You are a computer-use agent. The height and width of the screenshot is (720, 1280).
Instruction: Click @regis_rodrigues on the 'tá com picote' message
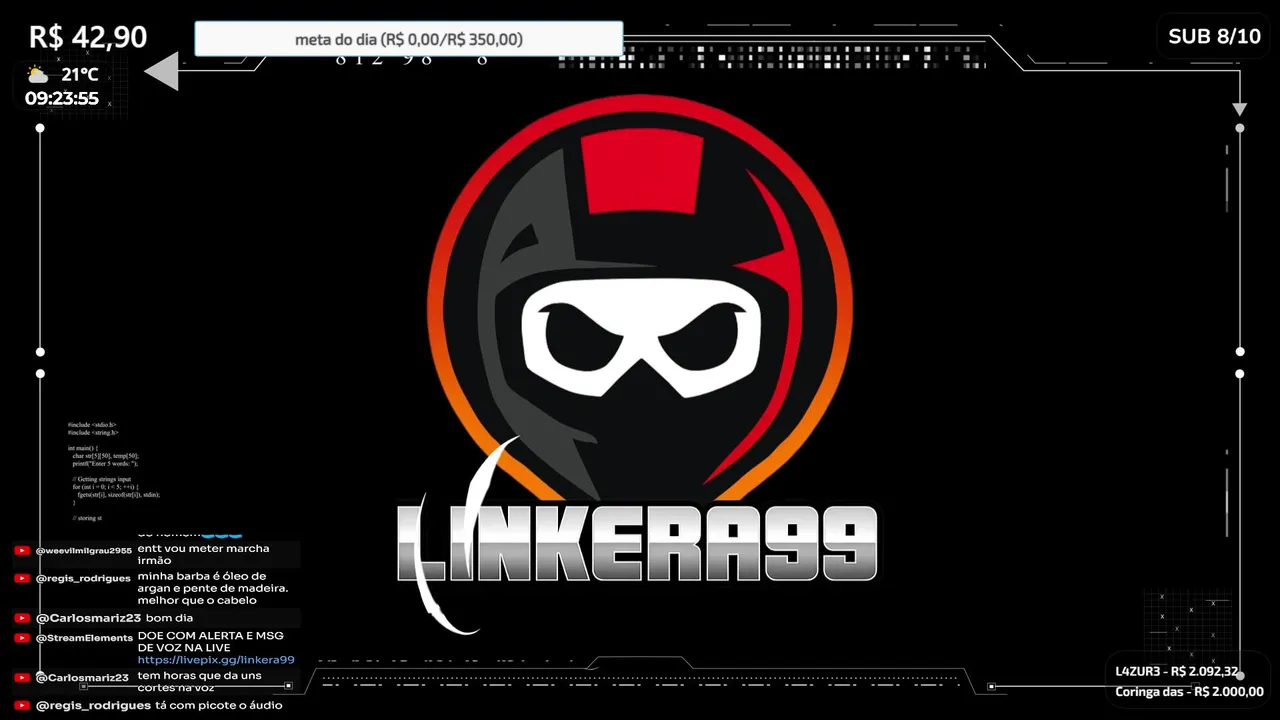point(93,706)
